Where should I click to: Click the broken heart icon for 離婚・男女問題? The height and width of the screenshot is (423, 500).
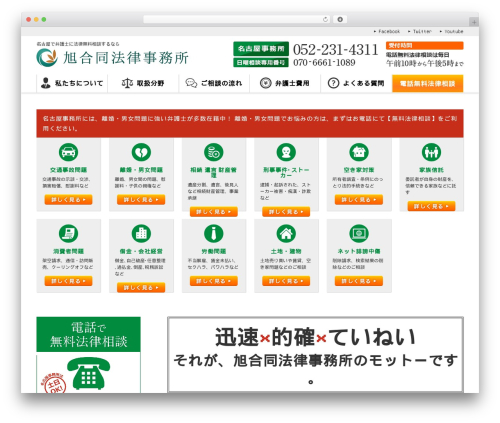click(141, 152)
